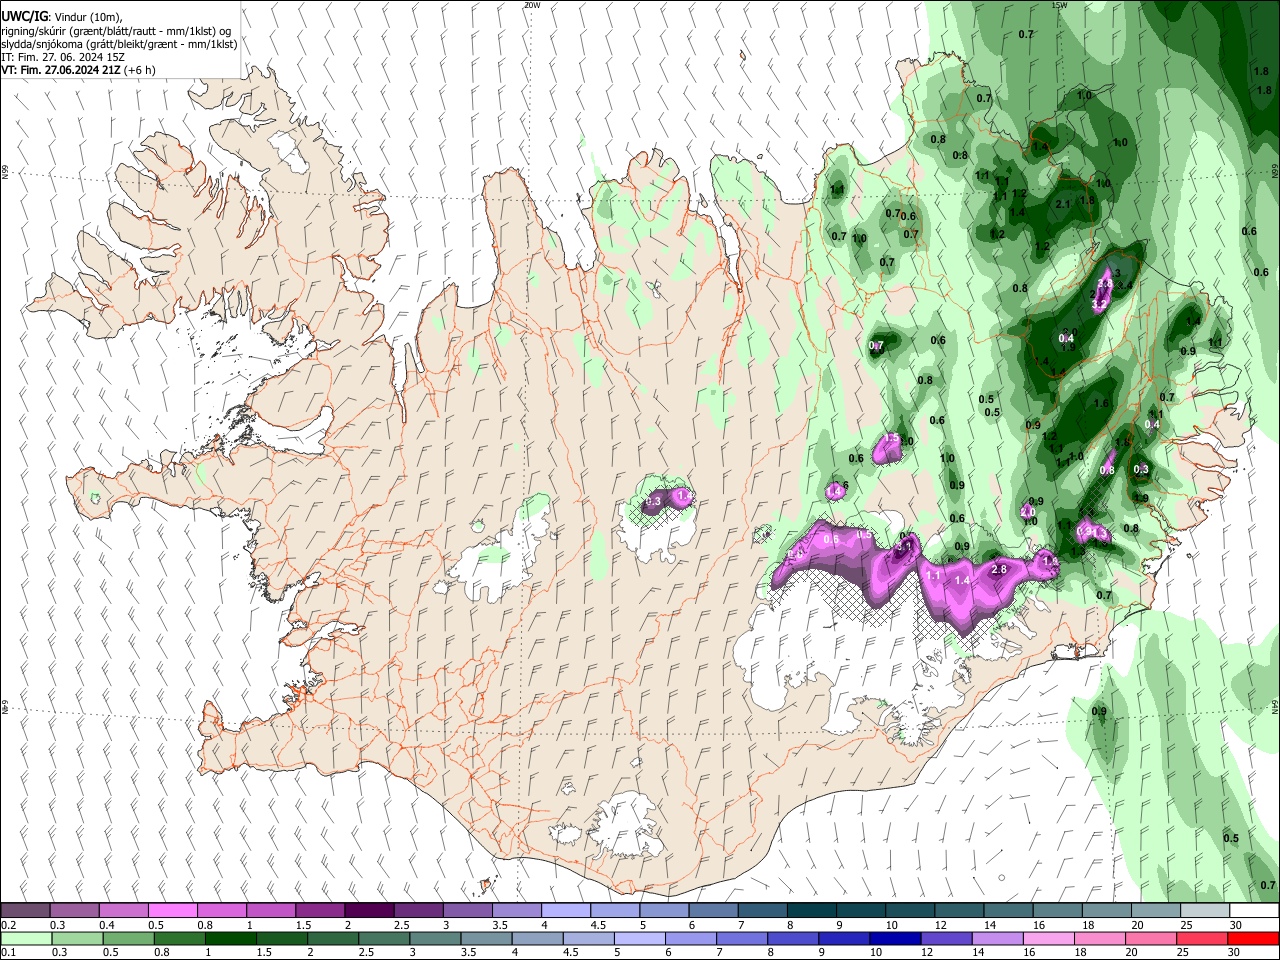Pick the medium green 0.5 rain legend swatch
1280x960 pixels.
(128, 938)
